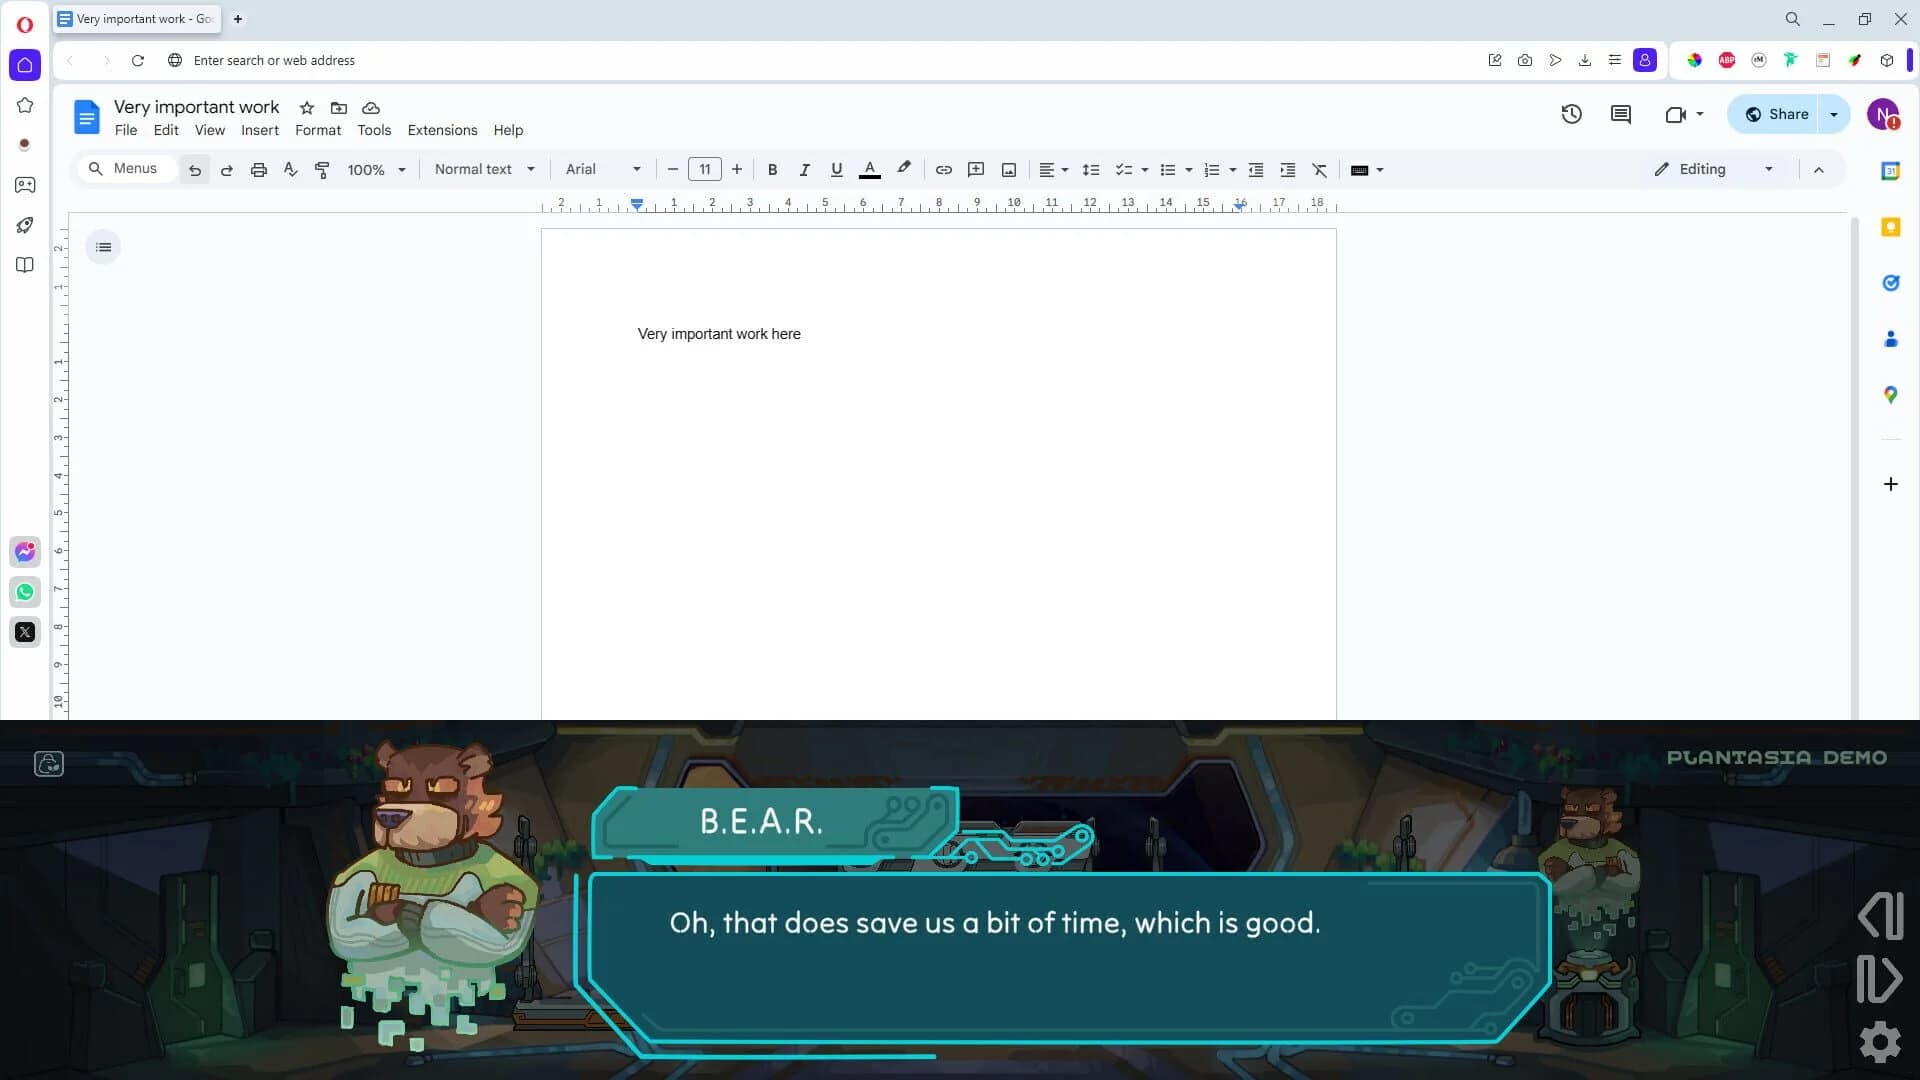Screen dimensions: 1920x1080
Task: Open the Insert menu
Action: (260, 130)
